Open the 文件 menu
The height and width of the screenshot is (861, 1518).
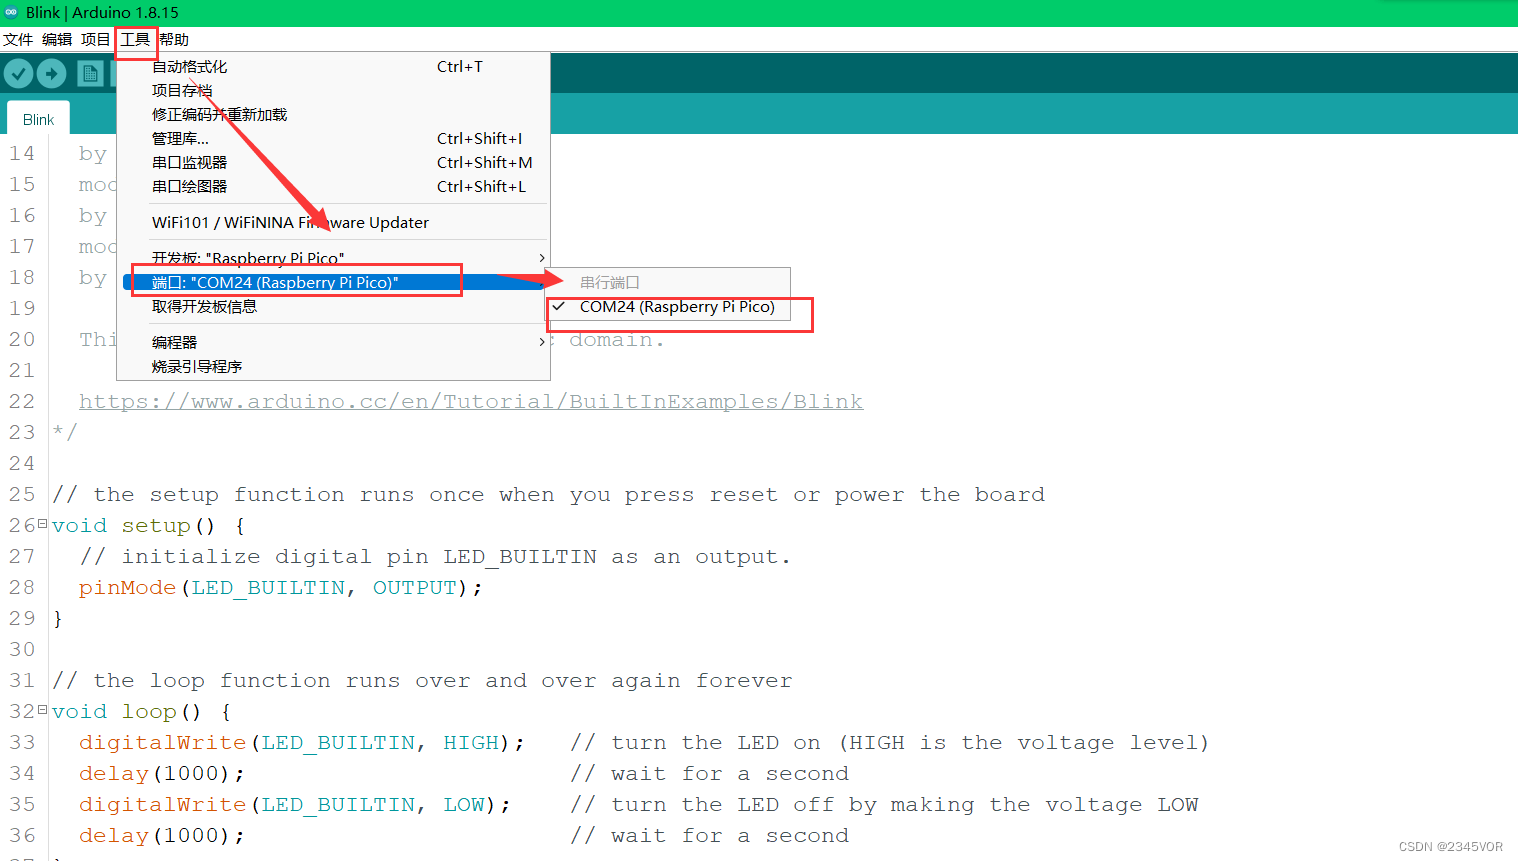tap(18, 39)
